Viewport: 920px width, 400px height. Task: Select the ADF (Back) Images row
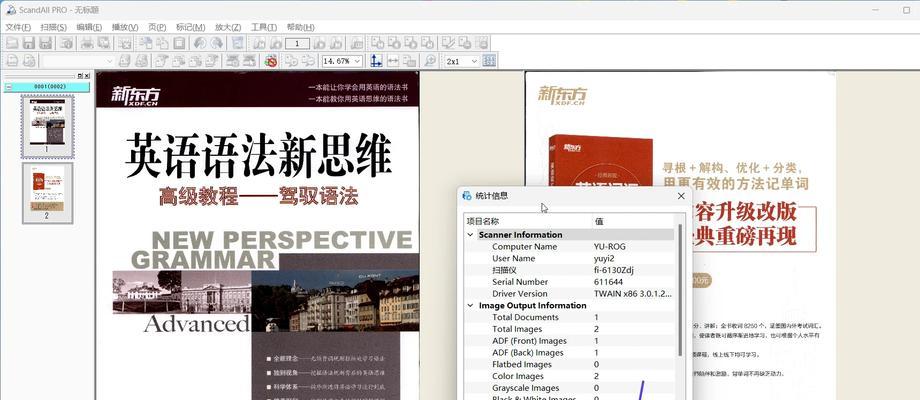[569, 352]
